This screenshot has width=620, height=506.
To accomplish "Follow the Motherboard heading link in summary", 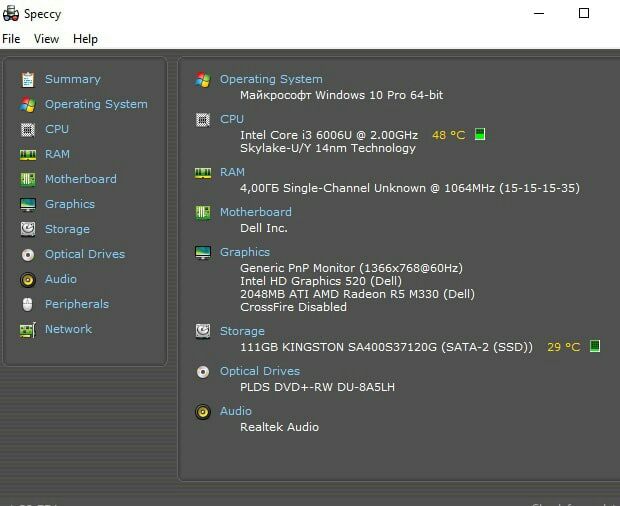I will click(x=256, y=212).
